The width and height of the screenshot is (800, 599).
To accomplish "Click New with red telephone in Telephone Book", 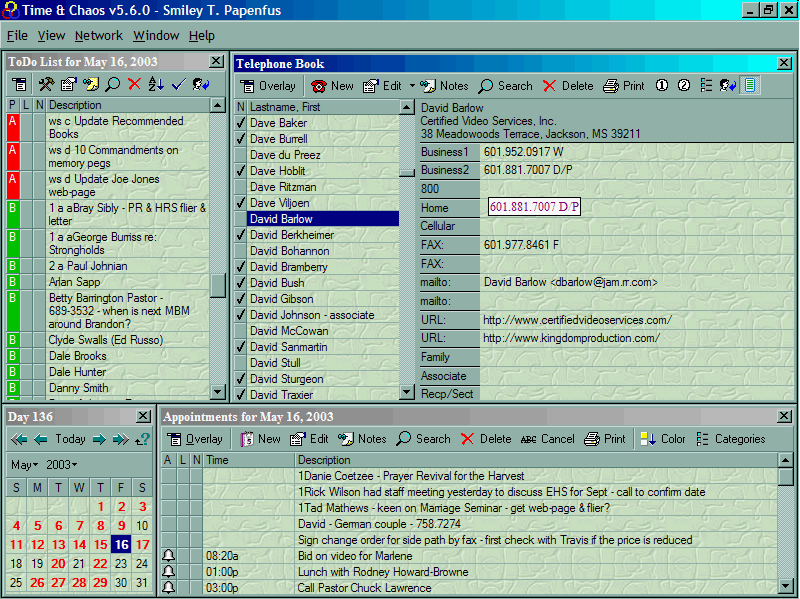I will point(332,86).
